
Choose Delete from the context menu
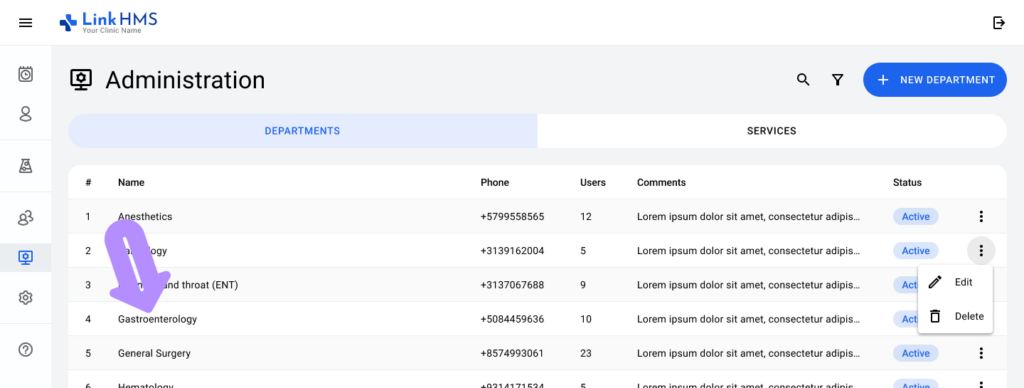click(955, 316)
